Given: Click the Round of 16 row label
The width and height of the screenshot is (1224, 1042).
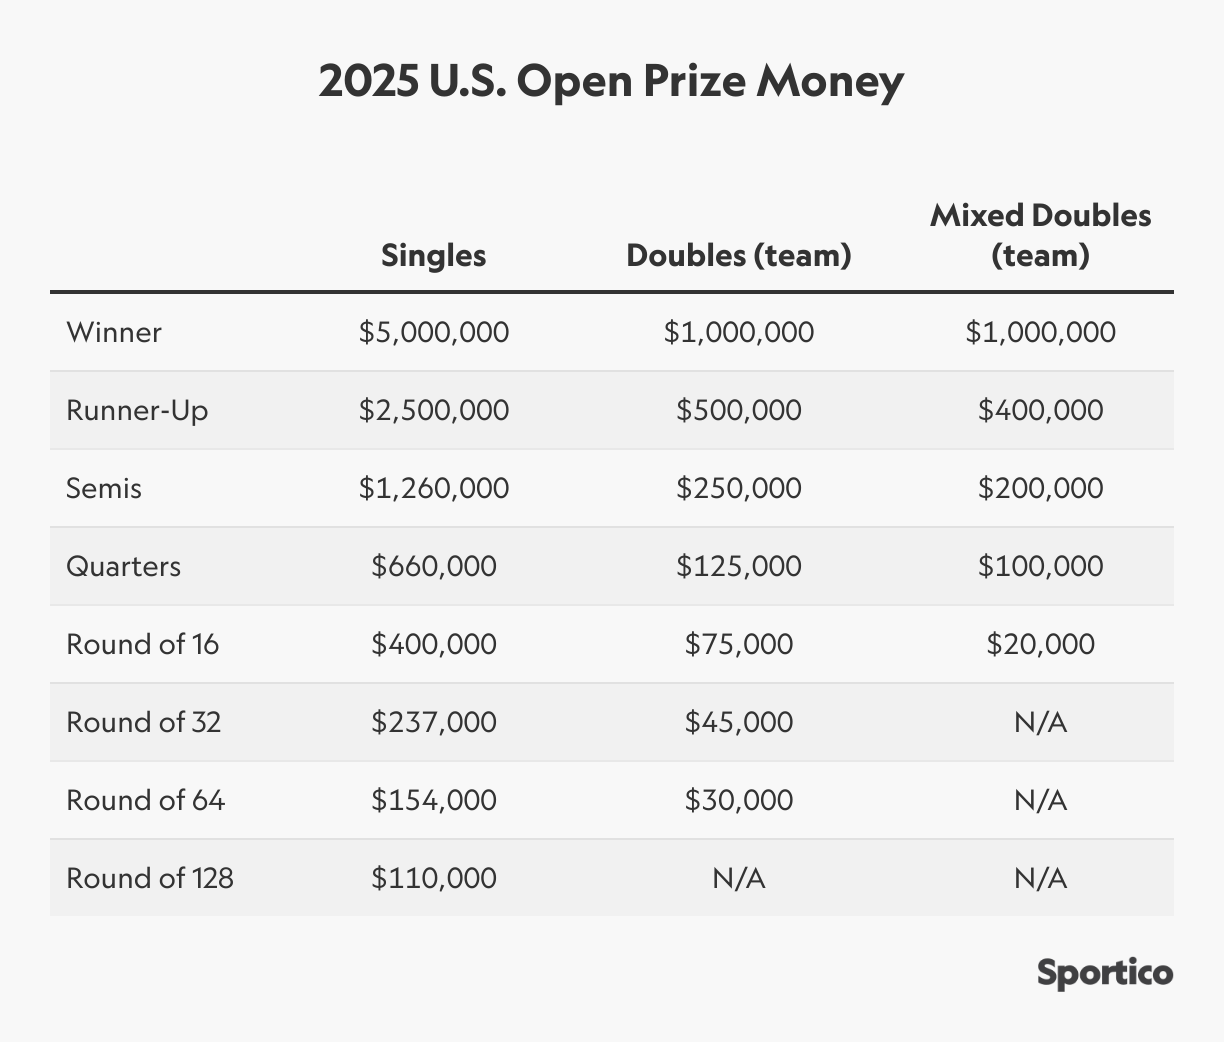Looking at the screenshot, I should (x=142, y=644).
